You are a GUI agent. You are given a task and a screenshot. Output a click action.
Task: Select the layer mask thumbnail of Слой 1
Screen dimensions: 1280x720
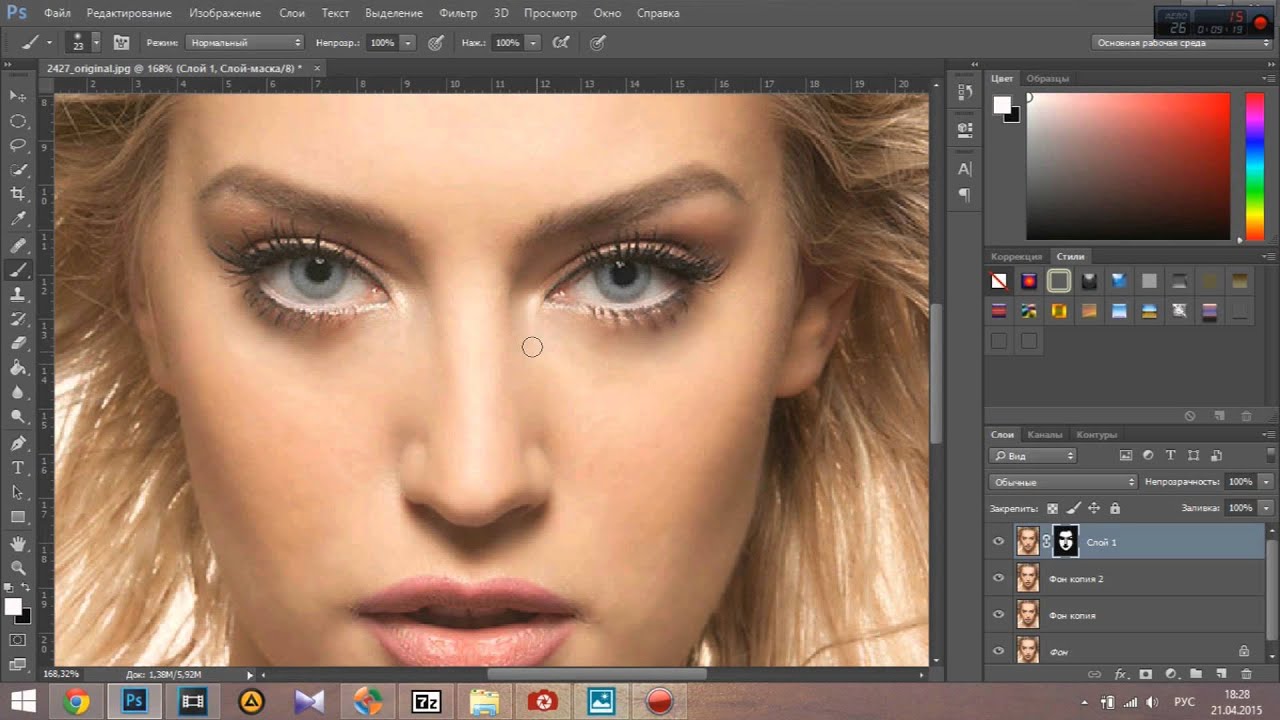pyautogui.click(x=1066, y=542)
